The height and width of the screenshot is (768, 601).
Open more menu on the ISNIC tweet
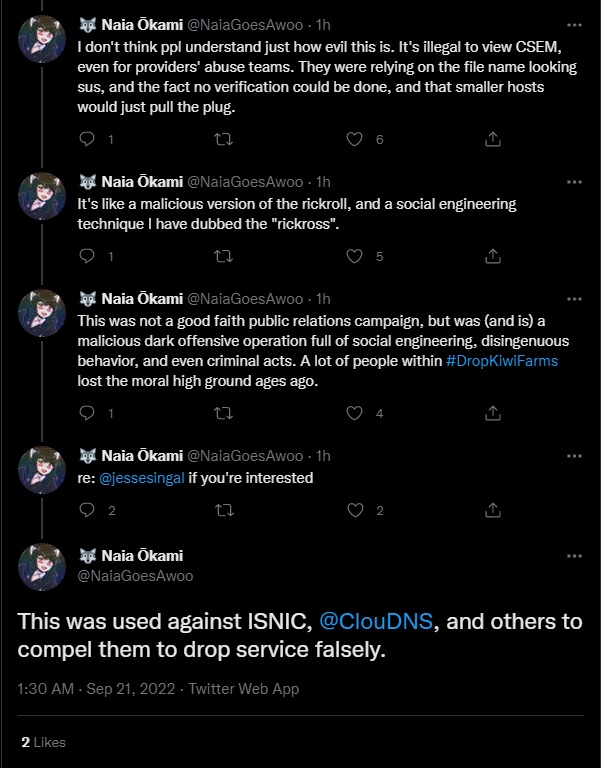tap(573, 556)
